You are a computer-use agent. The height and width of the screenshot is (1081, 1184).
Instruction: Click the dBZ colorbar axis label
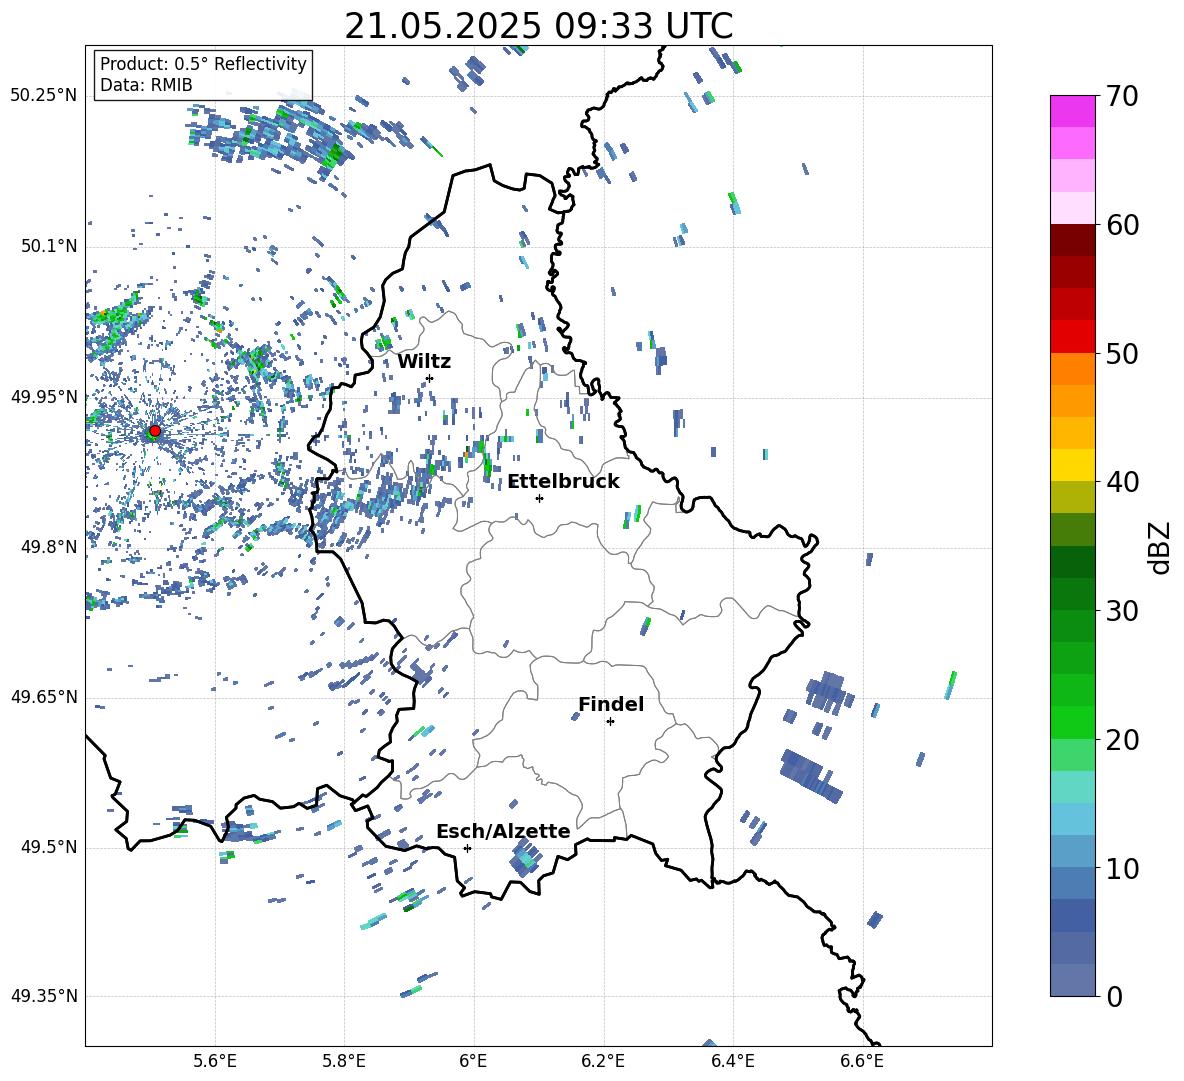[x=1161, y=547]
